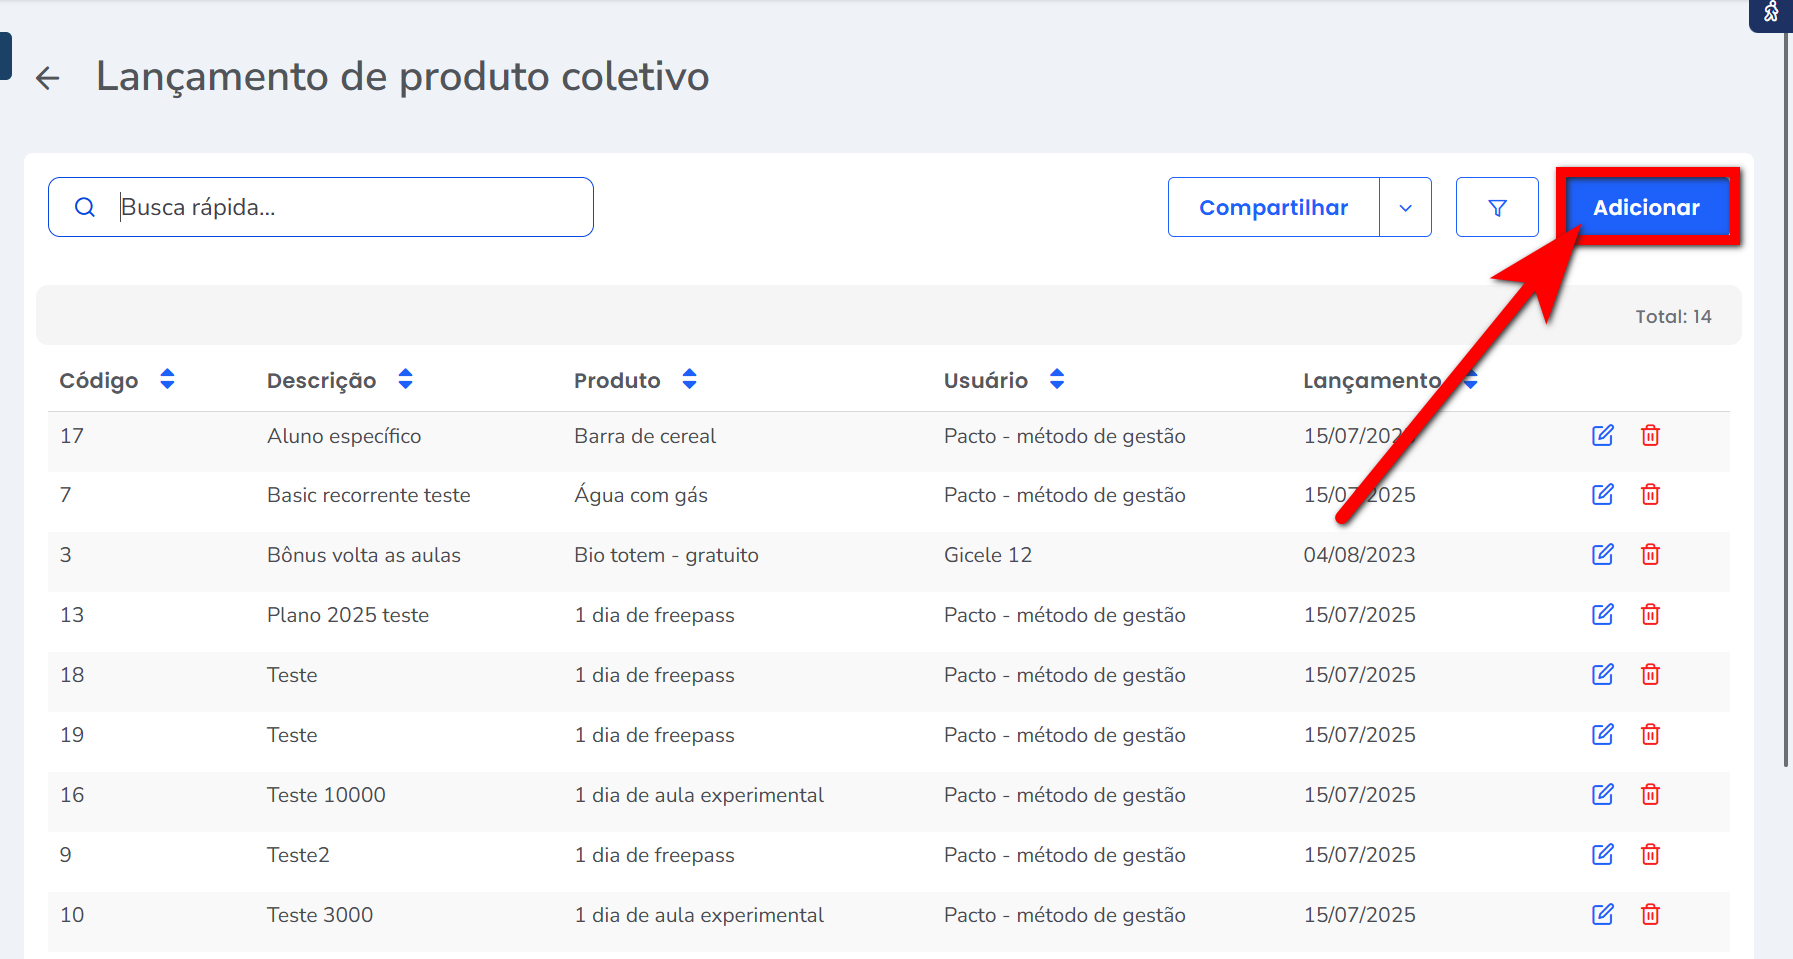Sort the table by Código column
The width and height of the screenshot is (1793, 959).
click(x=167, y=380)
